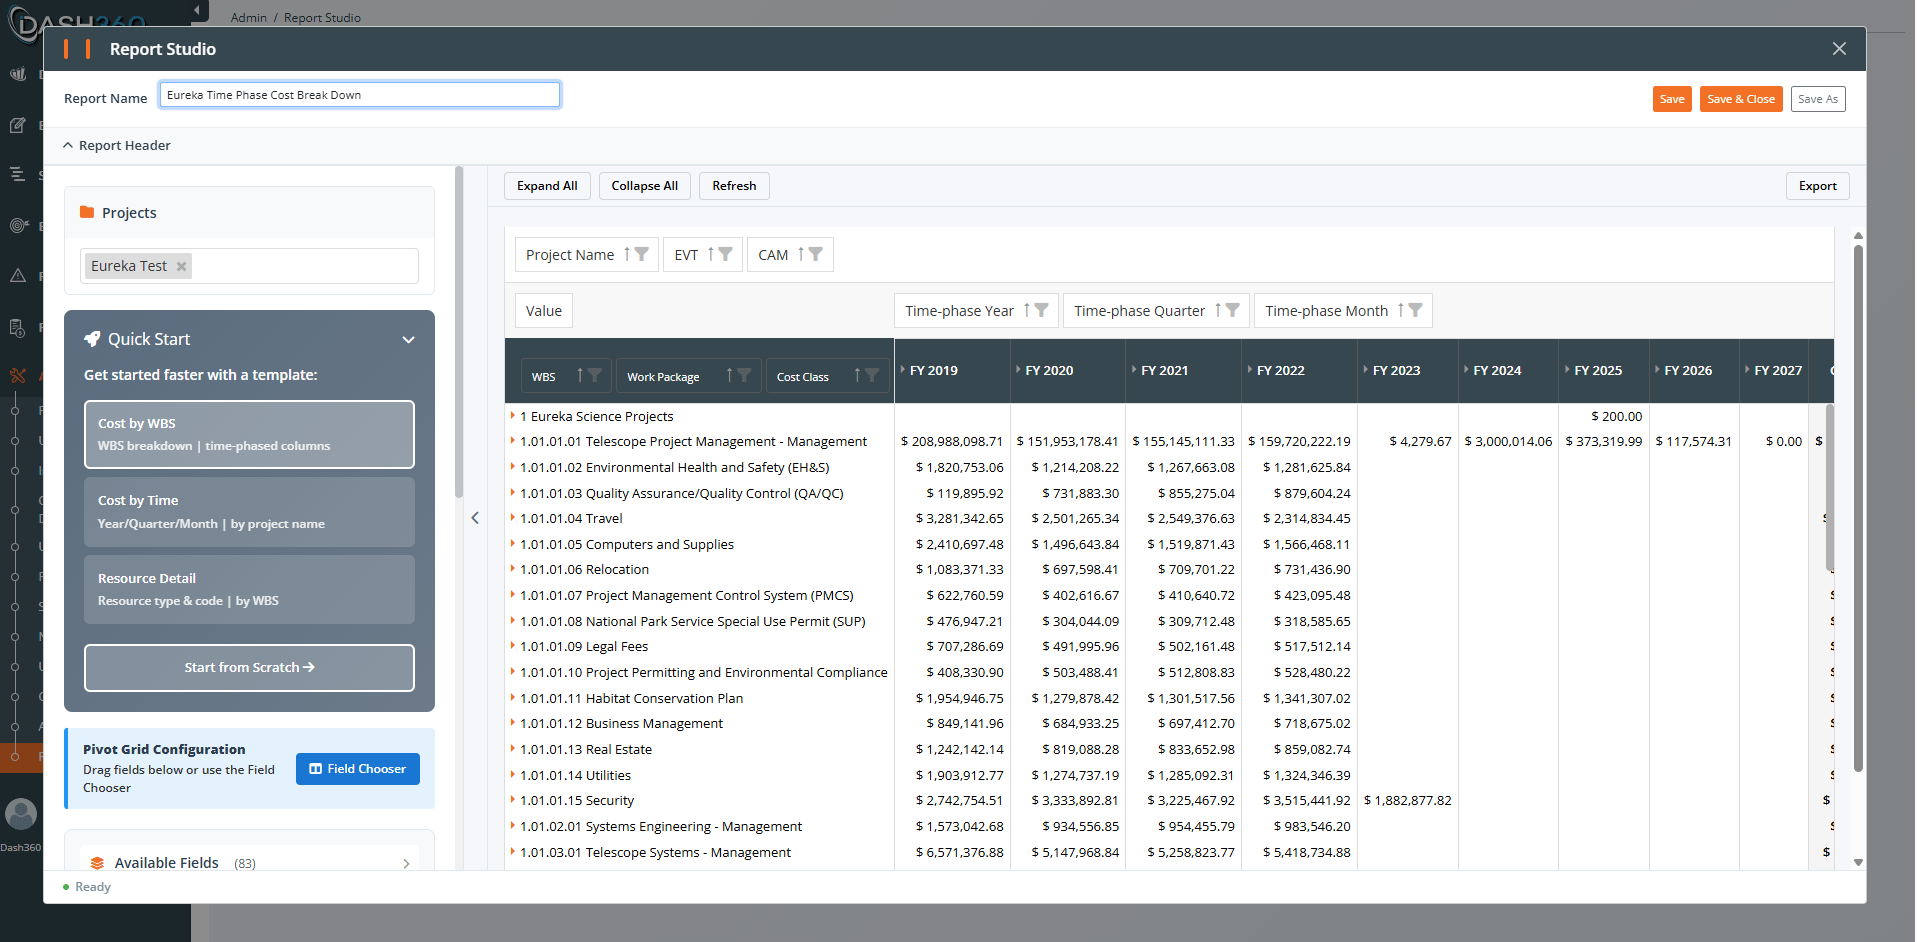Click the Save As button
This screenshot has width=1917, height=942.
pyautogui.click(x=1818, y=99)
